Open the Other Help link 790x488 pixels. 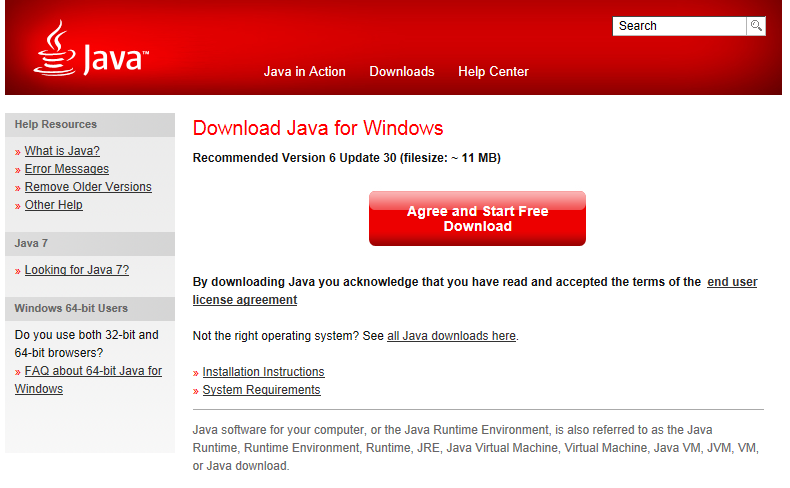[53, 205]
